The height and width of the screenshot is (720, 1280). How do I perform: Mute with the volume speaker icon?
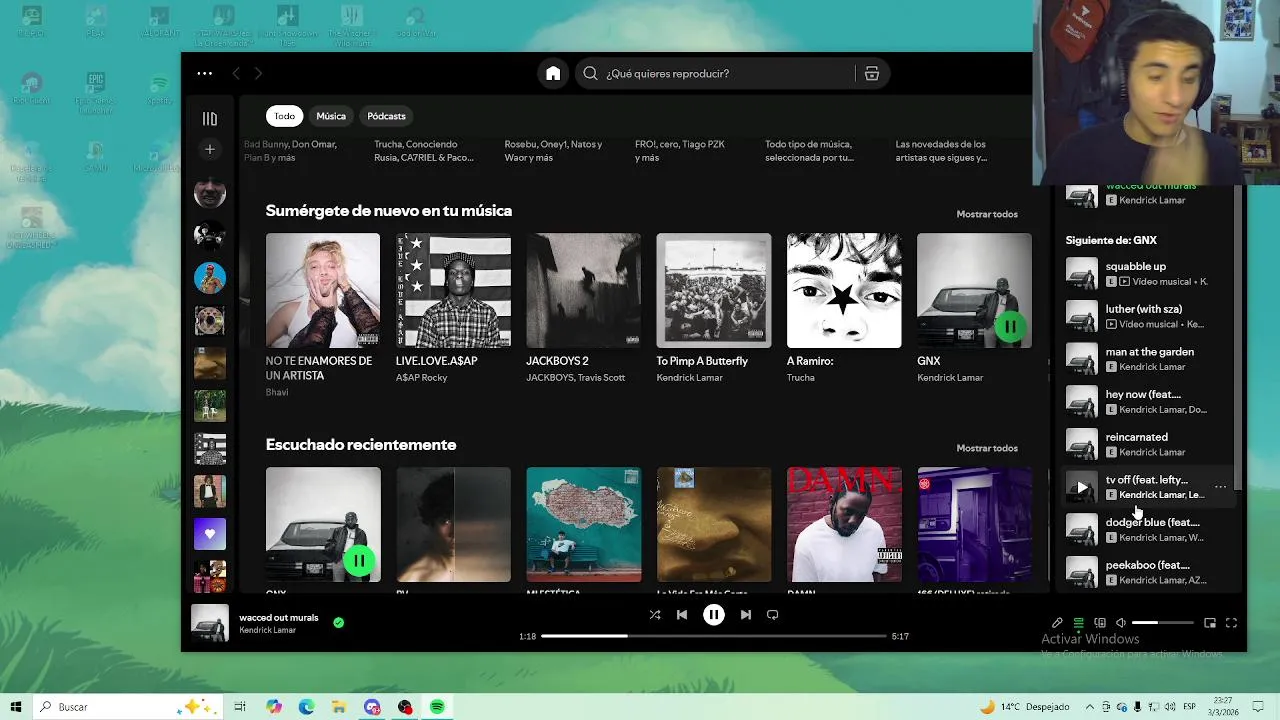1121,623
